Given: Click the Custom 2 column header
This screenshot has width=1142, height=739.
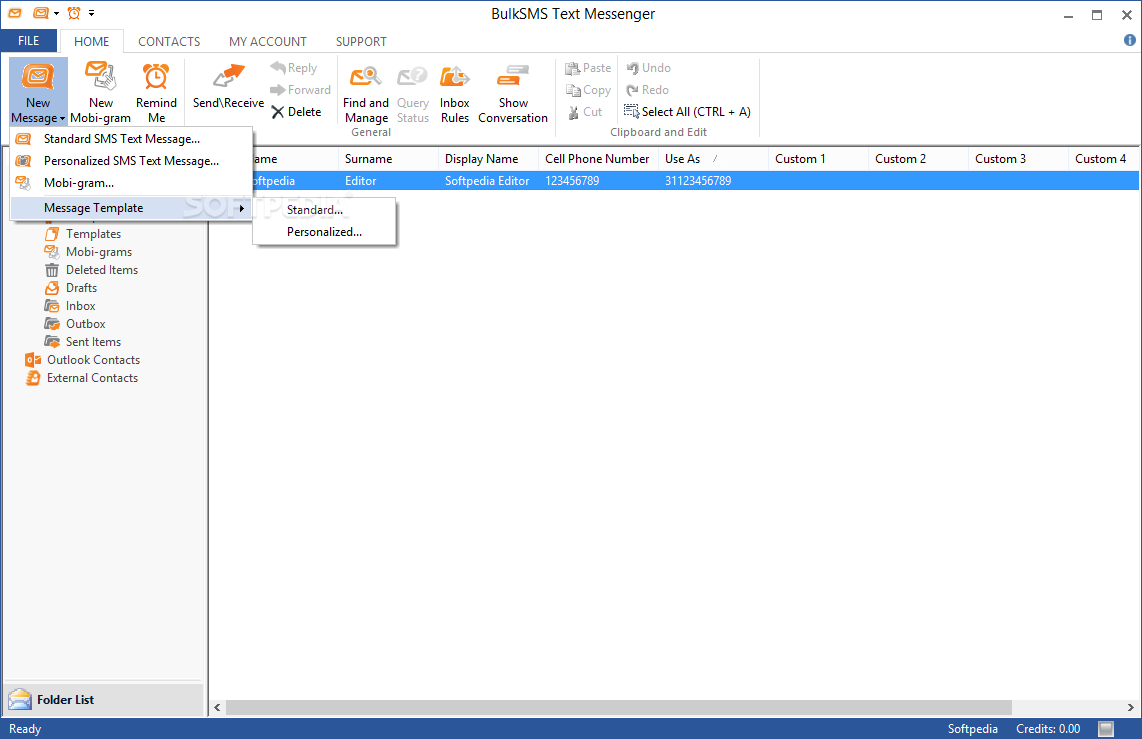Looking at the screenshot, I should click(x=918, y=159).
